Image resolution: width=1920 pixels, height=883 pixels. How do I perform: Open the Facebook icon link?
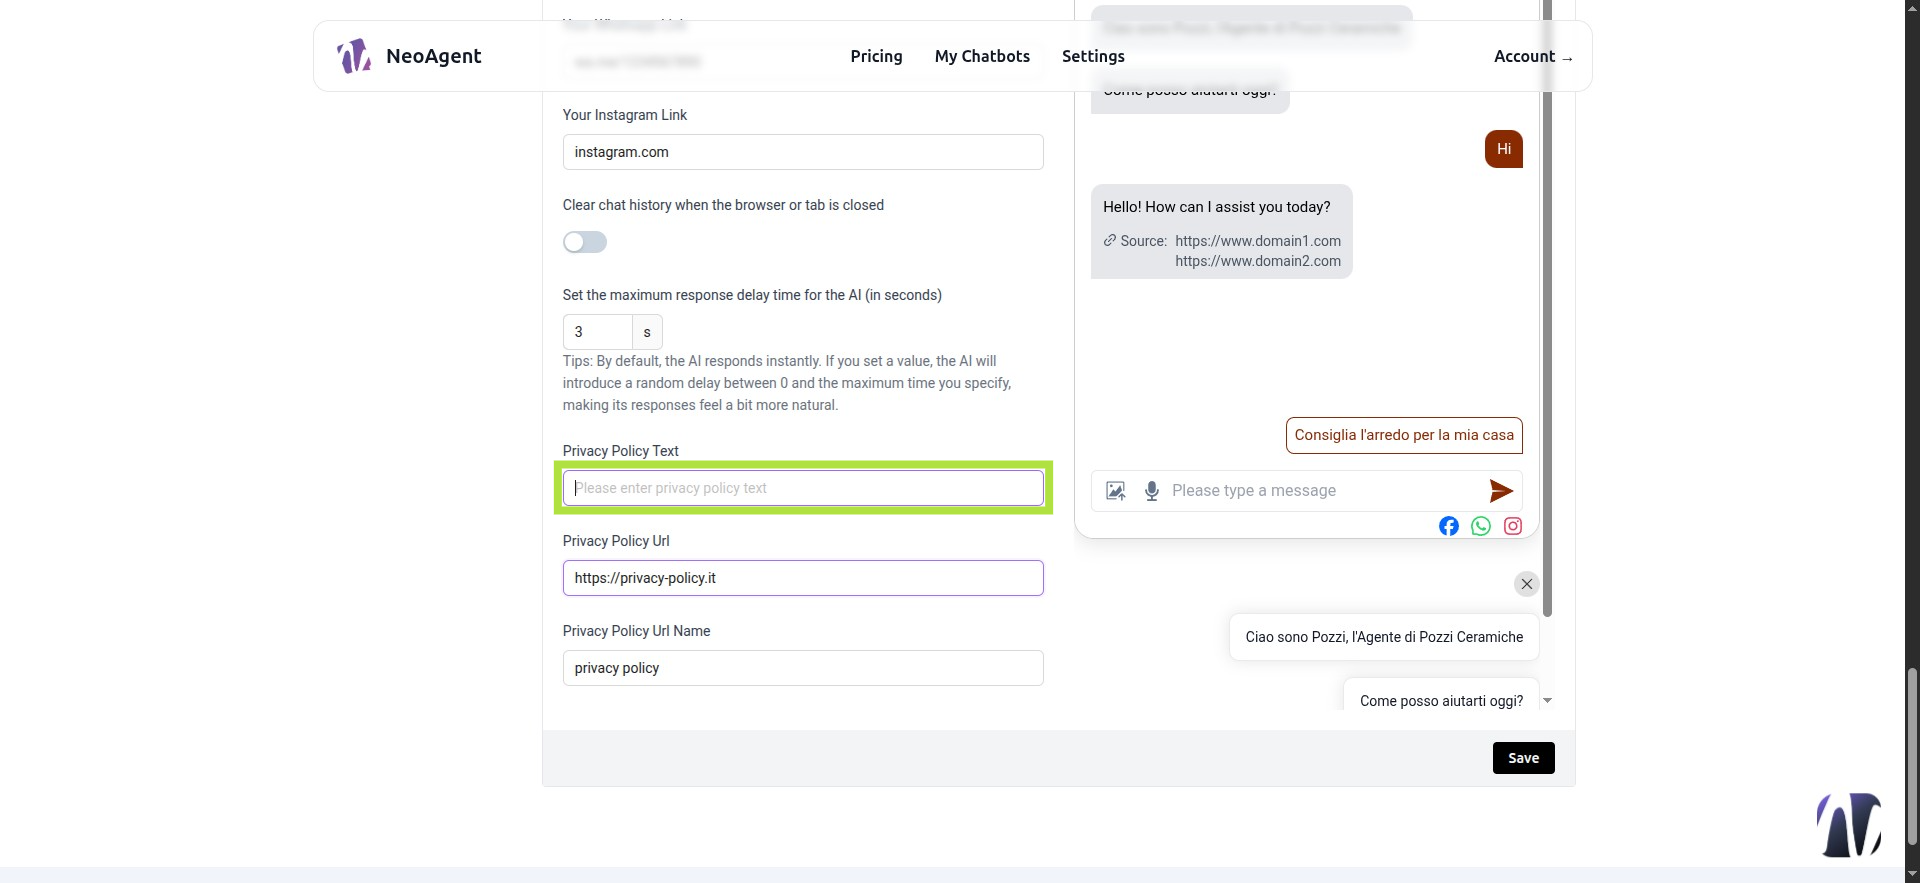[1449, 526]
